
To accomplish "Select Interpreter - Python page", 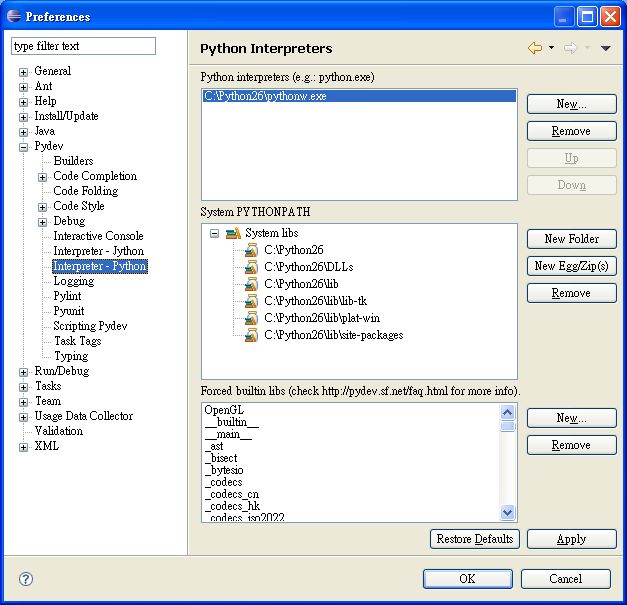I will click(100, 266).
